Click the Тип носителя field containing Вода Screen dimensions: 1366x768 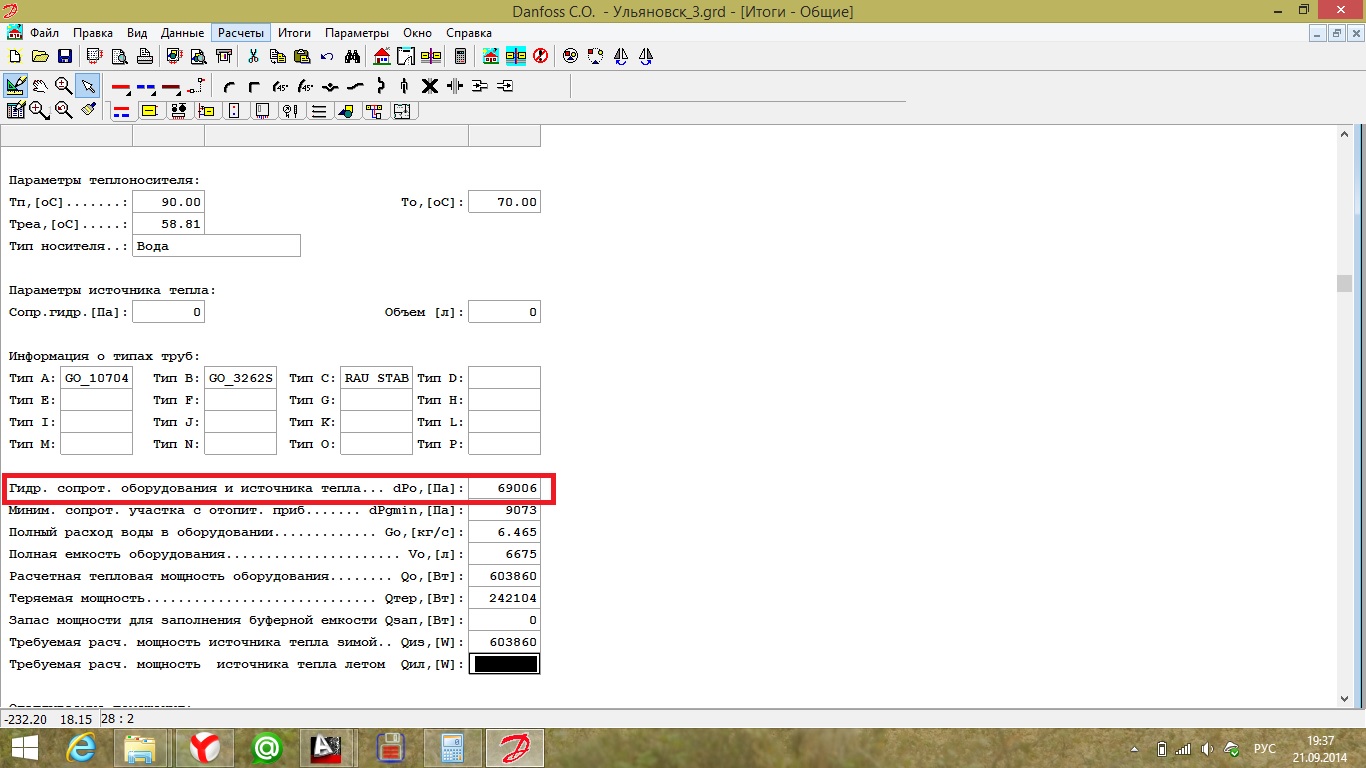pyautogui.click(x=216, y=246)
